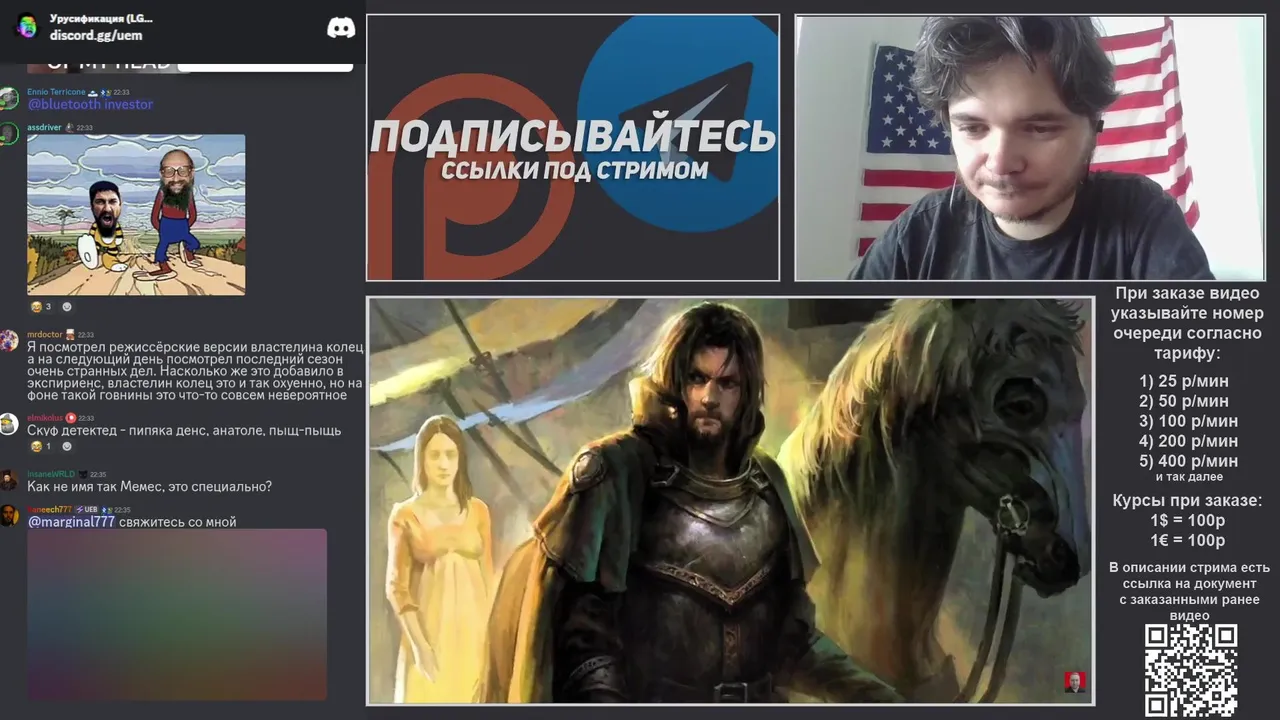Open the @bluetooth investor mention
This screenshot has height=720, width=1280.
[x=90, y=104]
